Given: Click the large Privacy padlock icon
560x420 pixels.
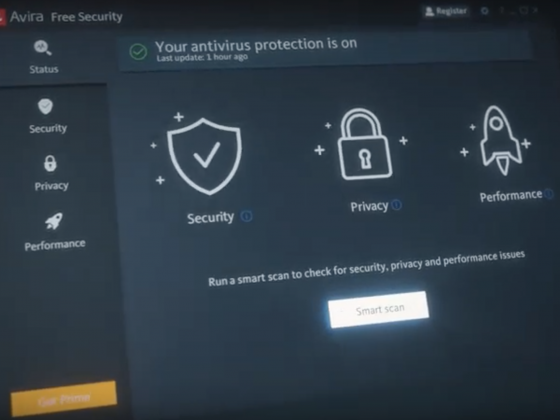Looking at the screenshot, I should tap(365, 144).
